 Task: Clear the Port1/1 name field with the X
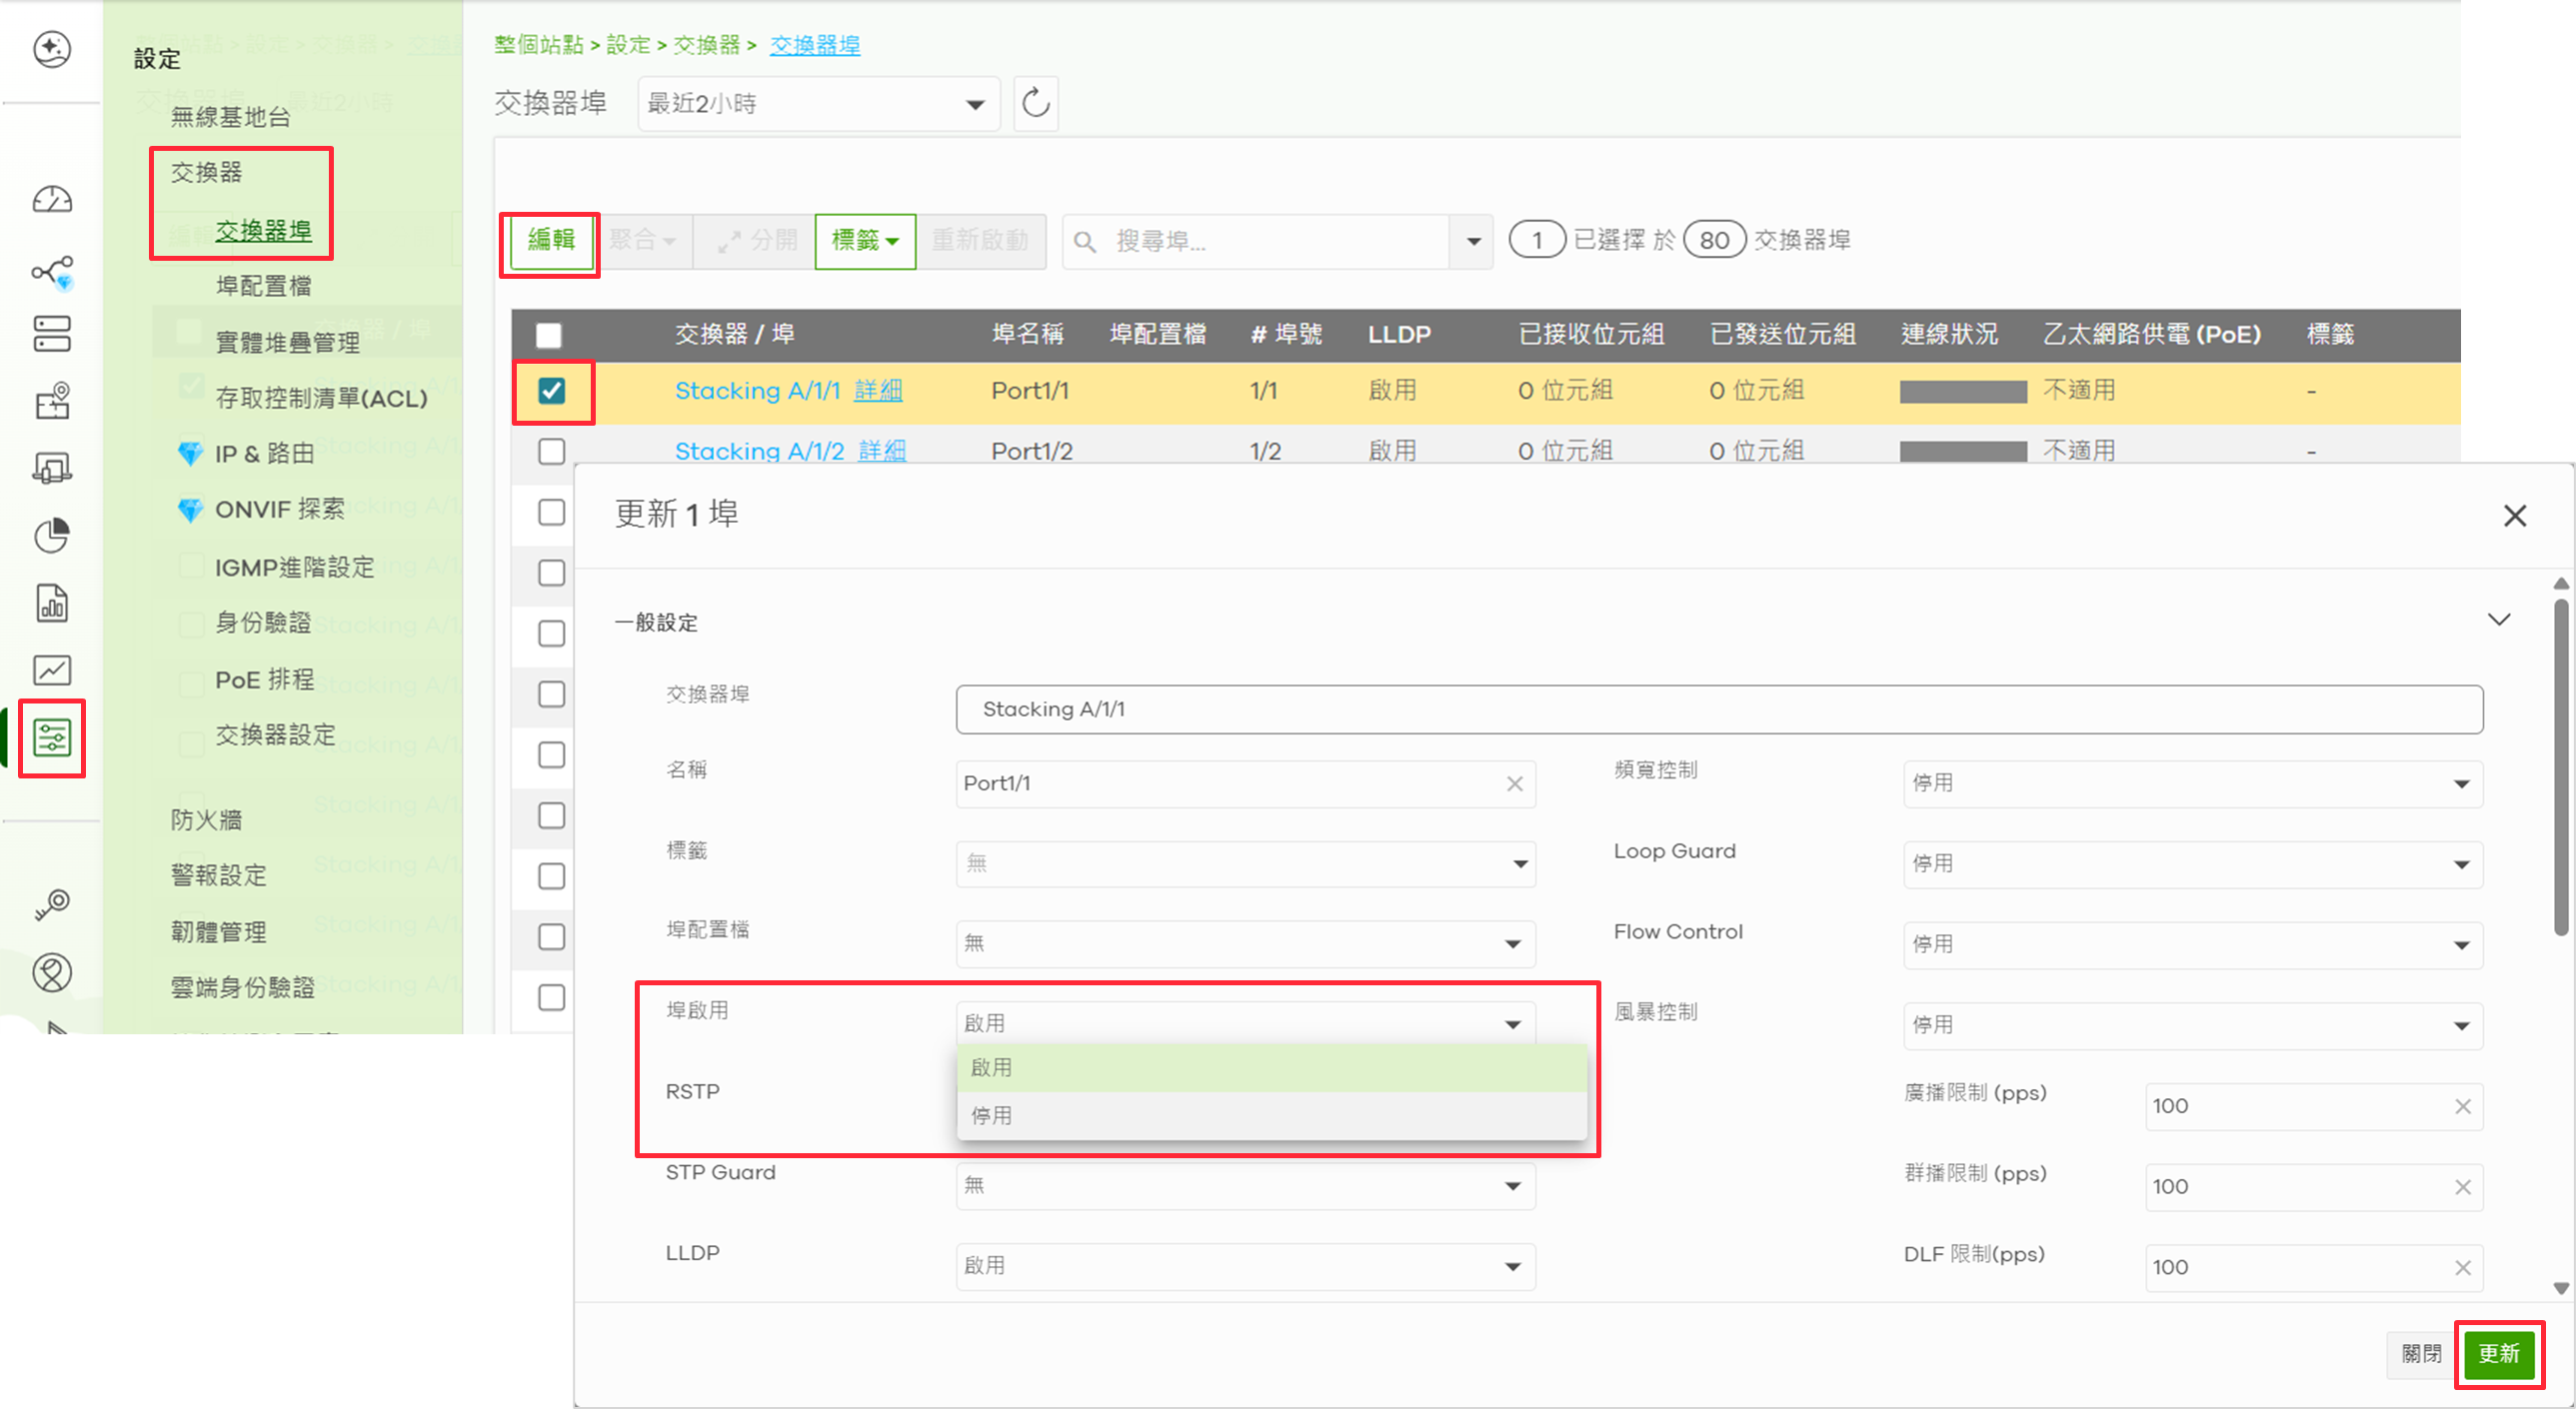(x=1514, y=784)
